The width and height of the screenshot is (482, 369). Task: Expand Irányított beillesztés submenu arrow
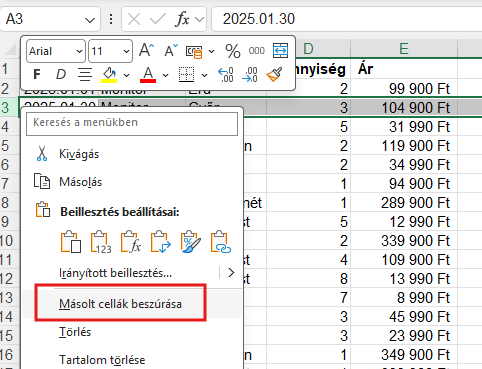pyautogui.click(x=231, y=273)
